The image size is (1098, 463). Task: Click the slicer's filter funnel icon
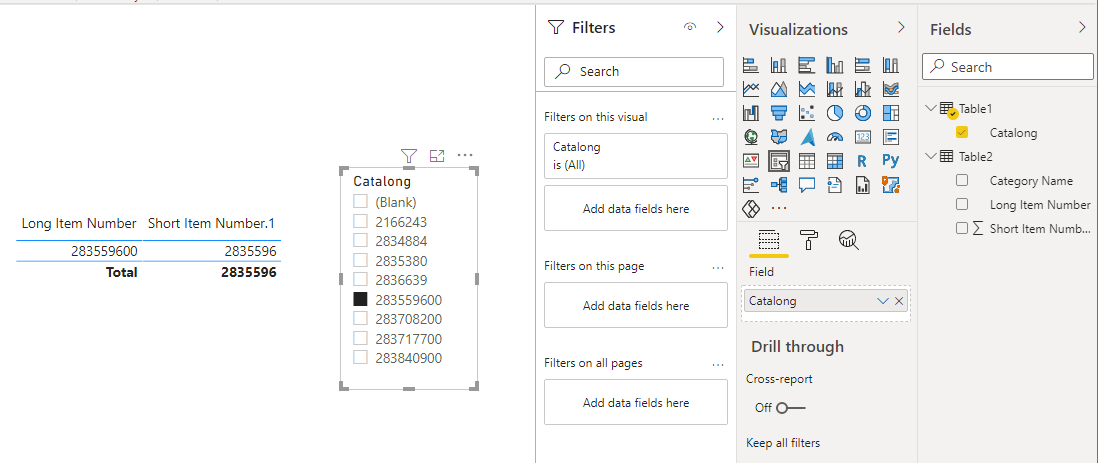click(x=409, y=156)
